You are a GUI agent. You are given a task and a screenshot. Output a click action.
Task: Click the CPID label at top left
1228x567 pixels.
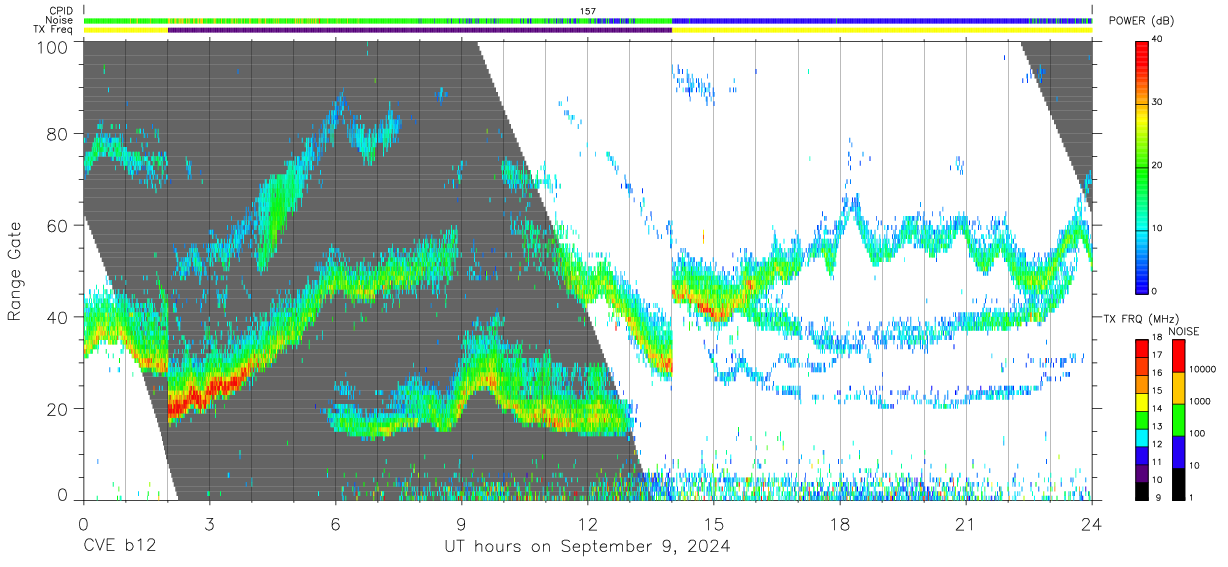(59, 11)
